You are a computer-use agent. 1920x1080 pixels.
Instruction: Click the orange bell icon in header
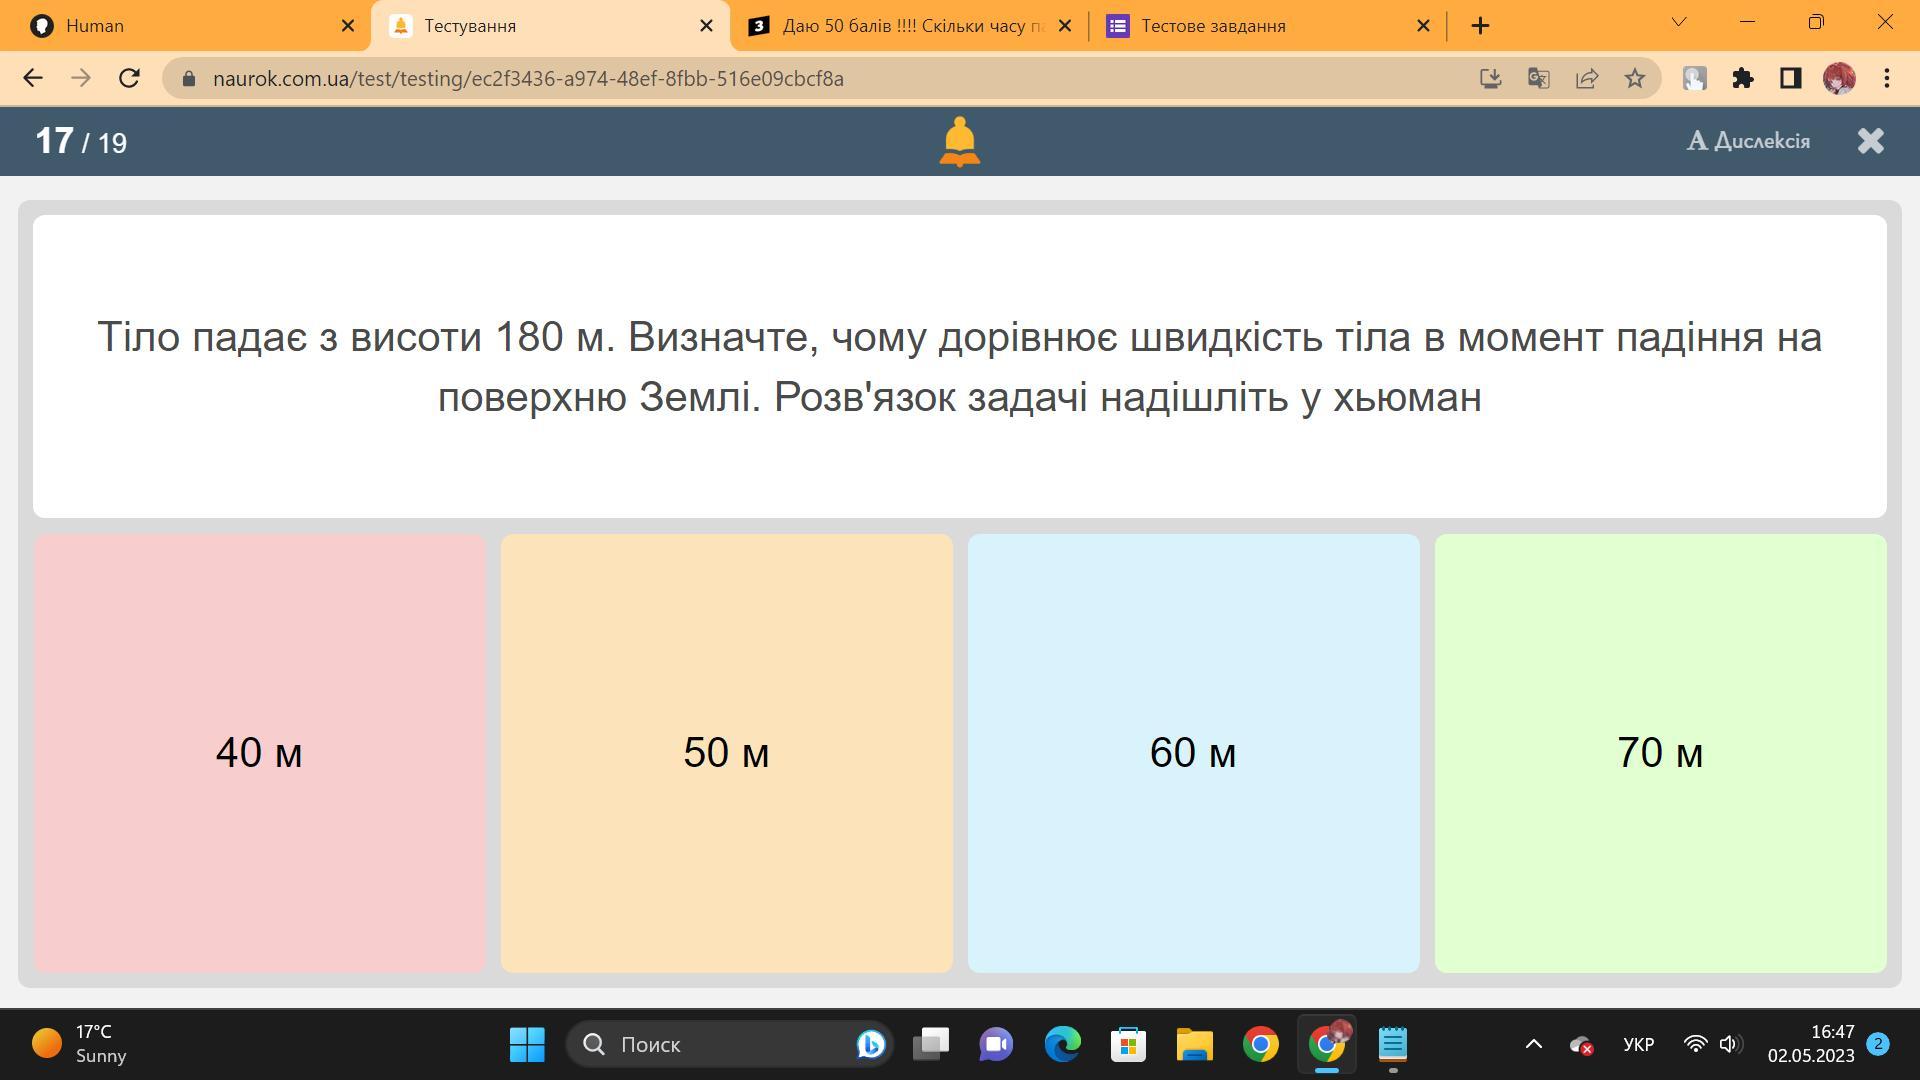(959, 141)
